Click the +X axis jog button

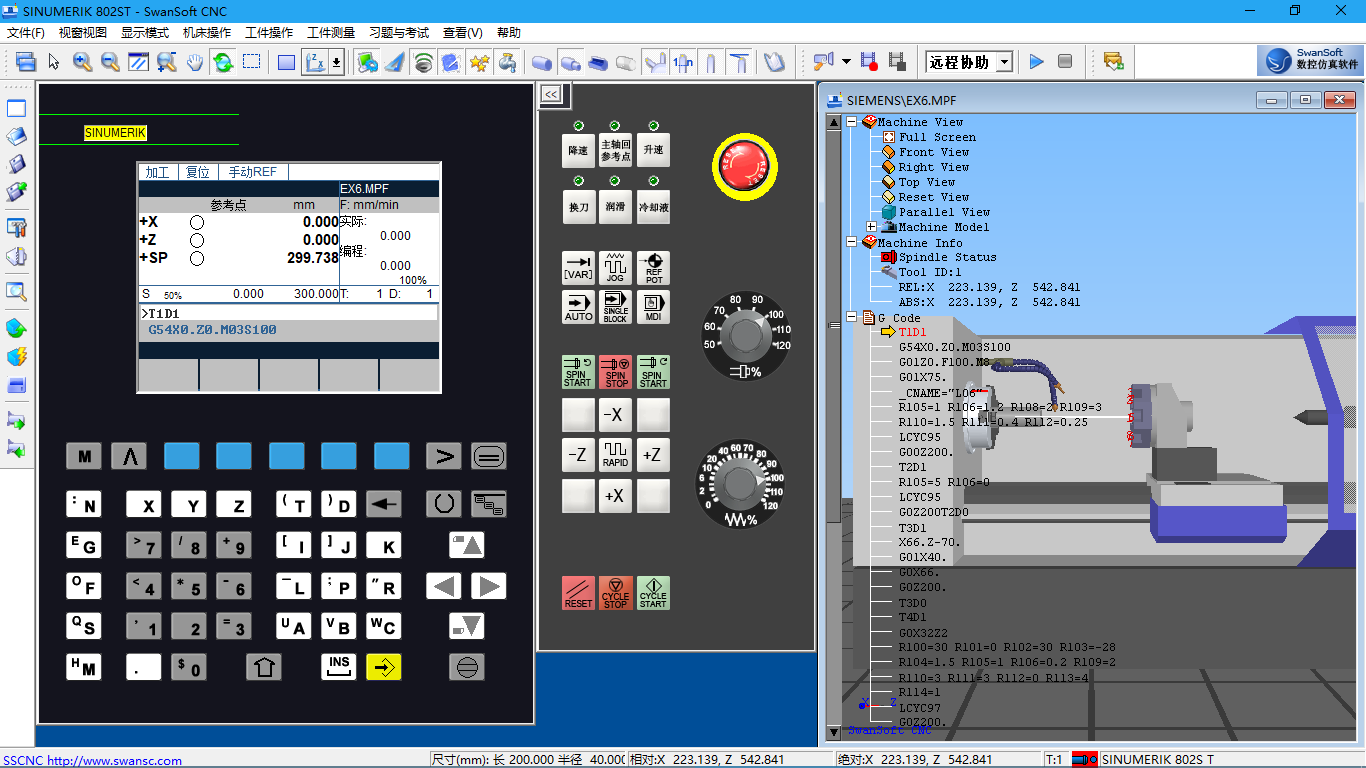tap(615, 496)
